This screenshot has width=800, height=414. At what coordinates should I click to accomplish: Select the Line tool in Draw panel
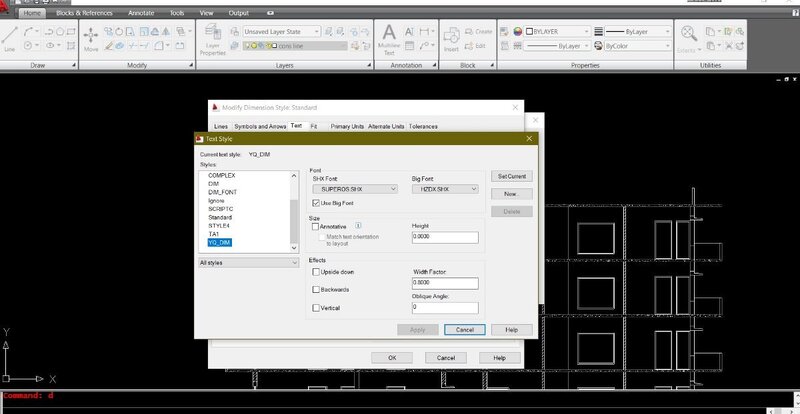11,39
